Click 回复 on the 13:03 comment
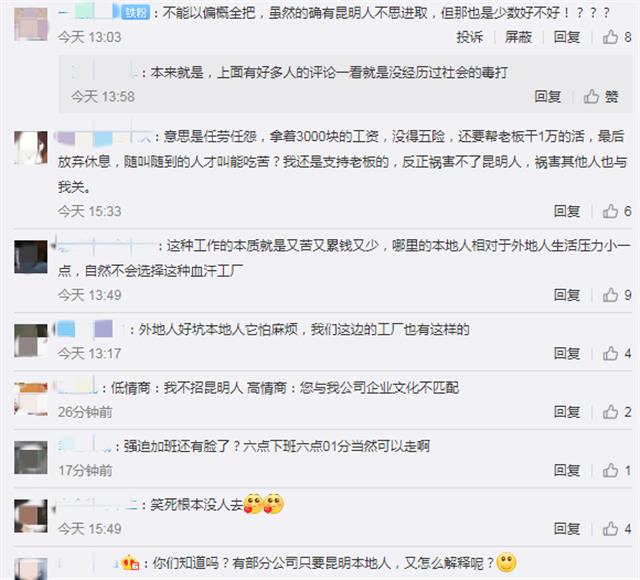 567,37
